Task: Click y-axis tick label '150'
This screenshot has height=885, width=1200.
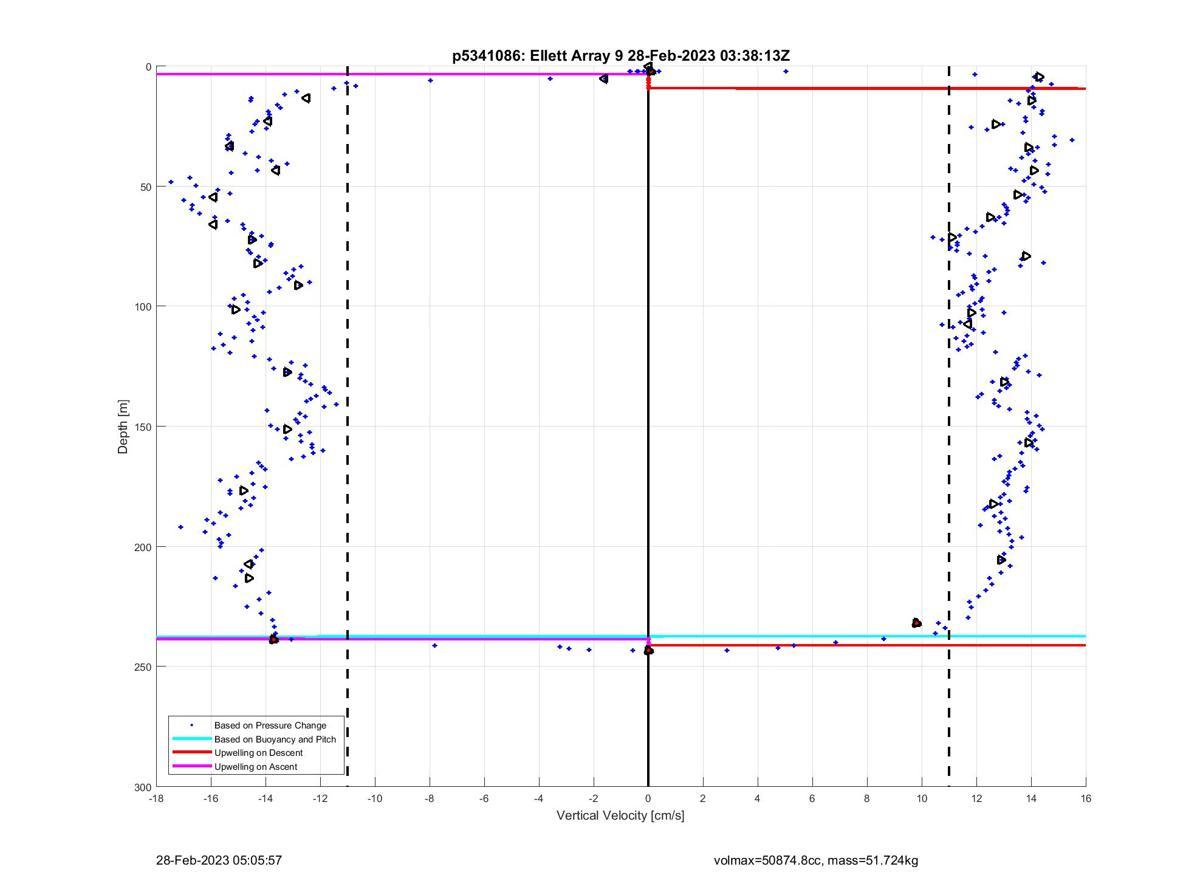Action: point(142,427)
